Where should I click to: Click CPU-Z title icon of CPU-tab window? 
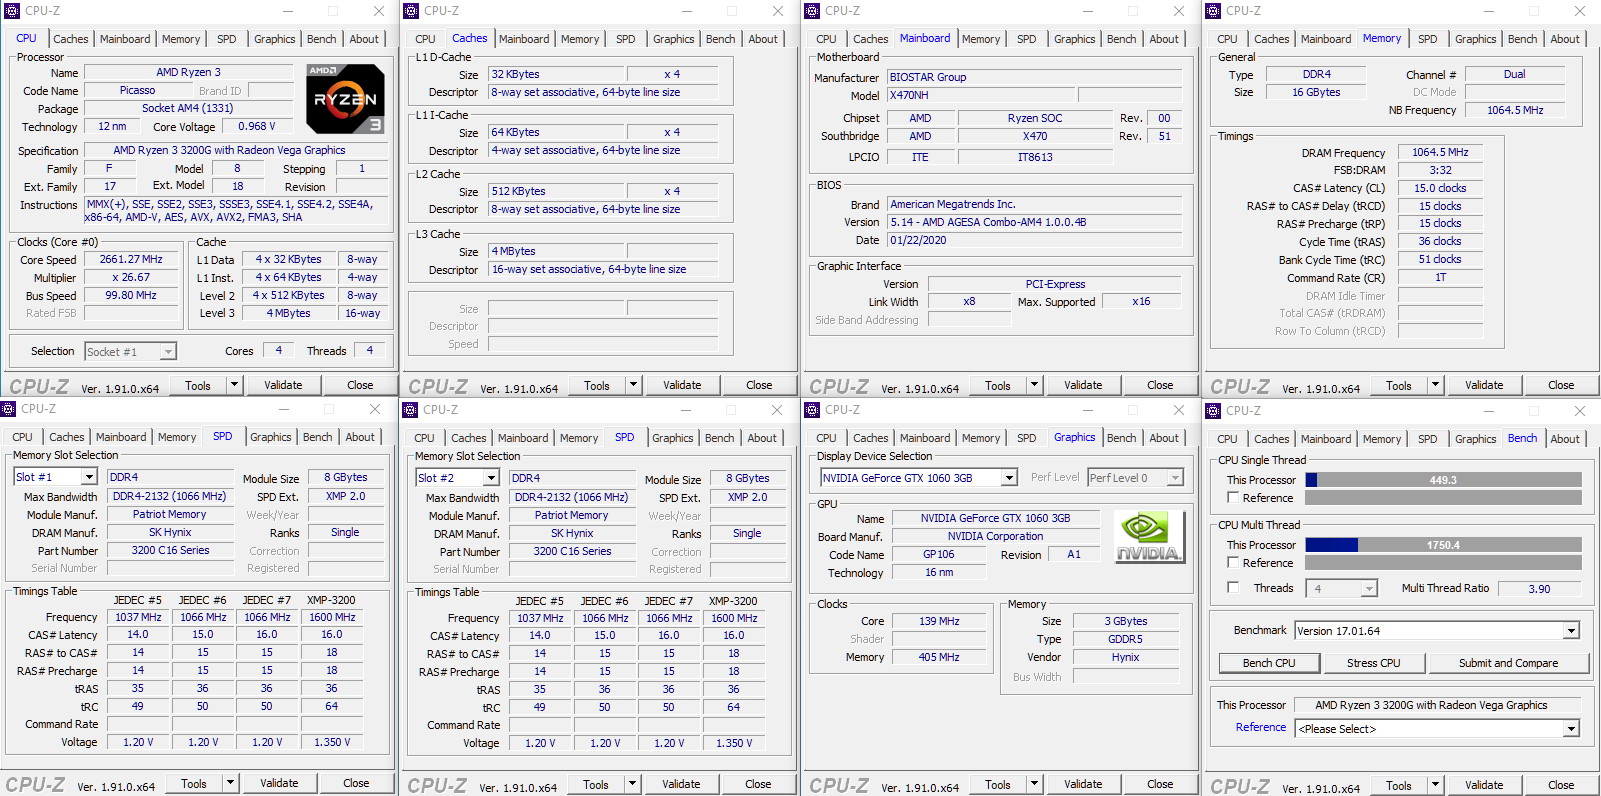[11, 10]
